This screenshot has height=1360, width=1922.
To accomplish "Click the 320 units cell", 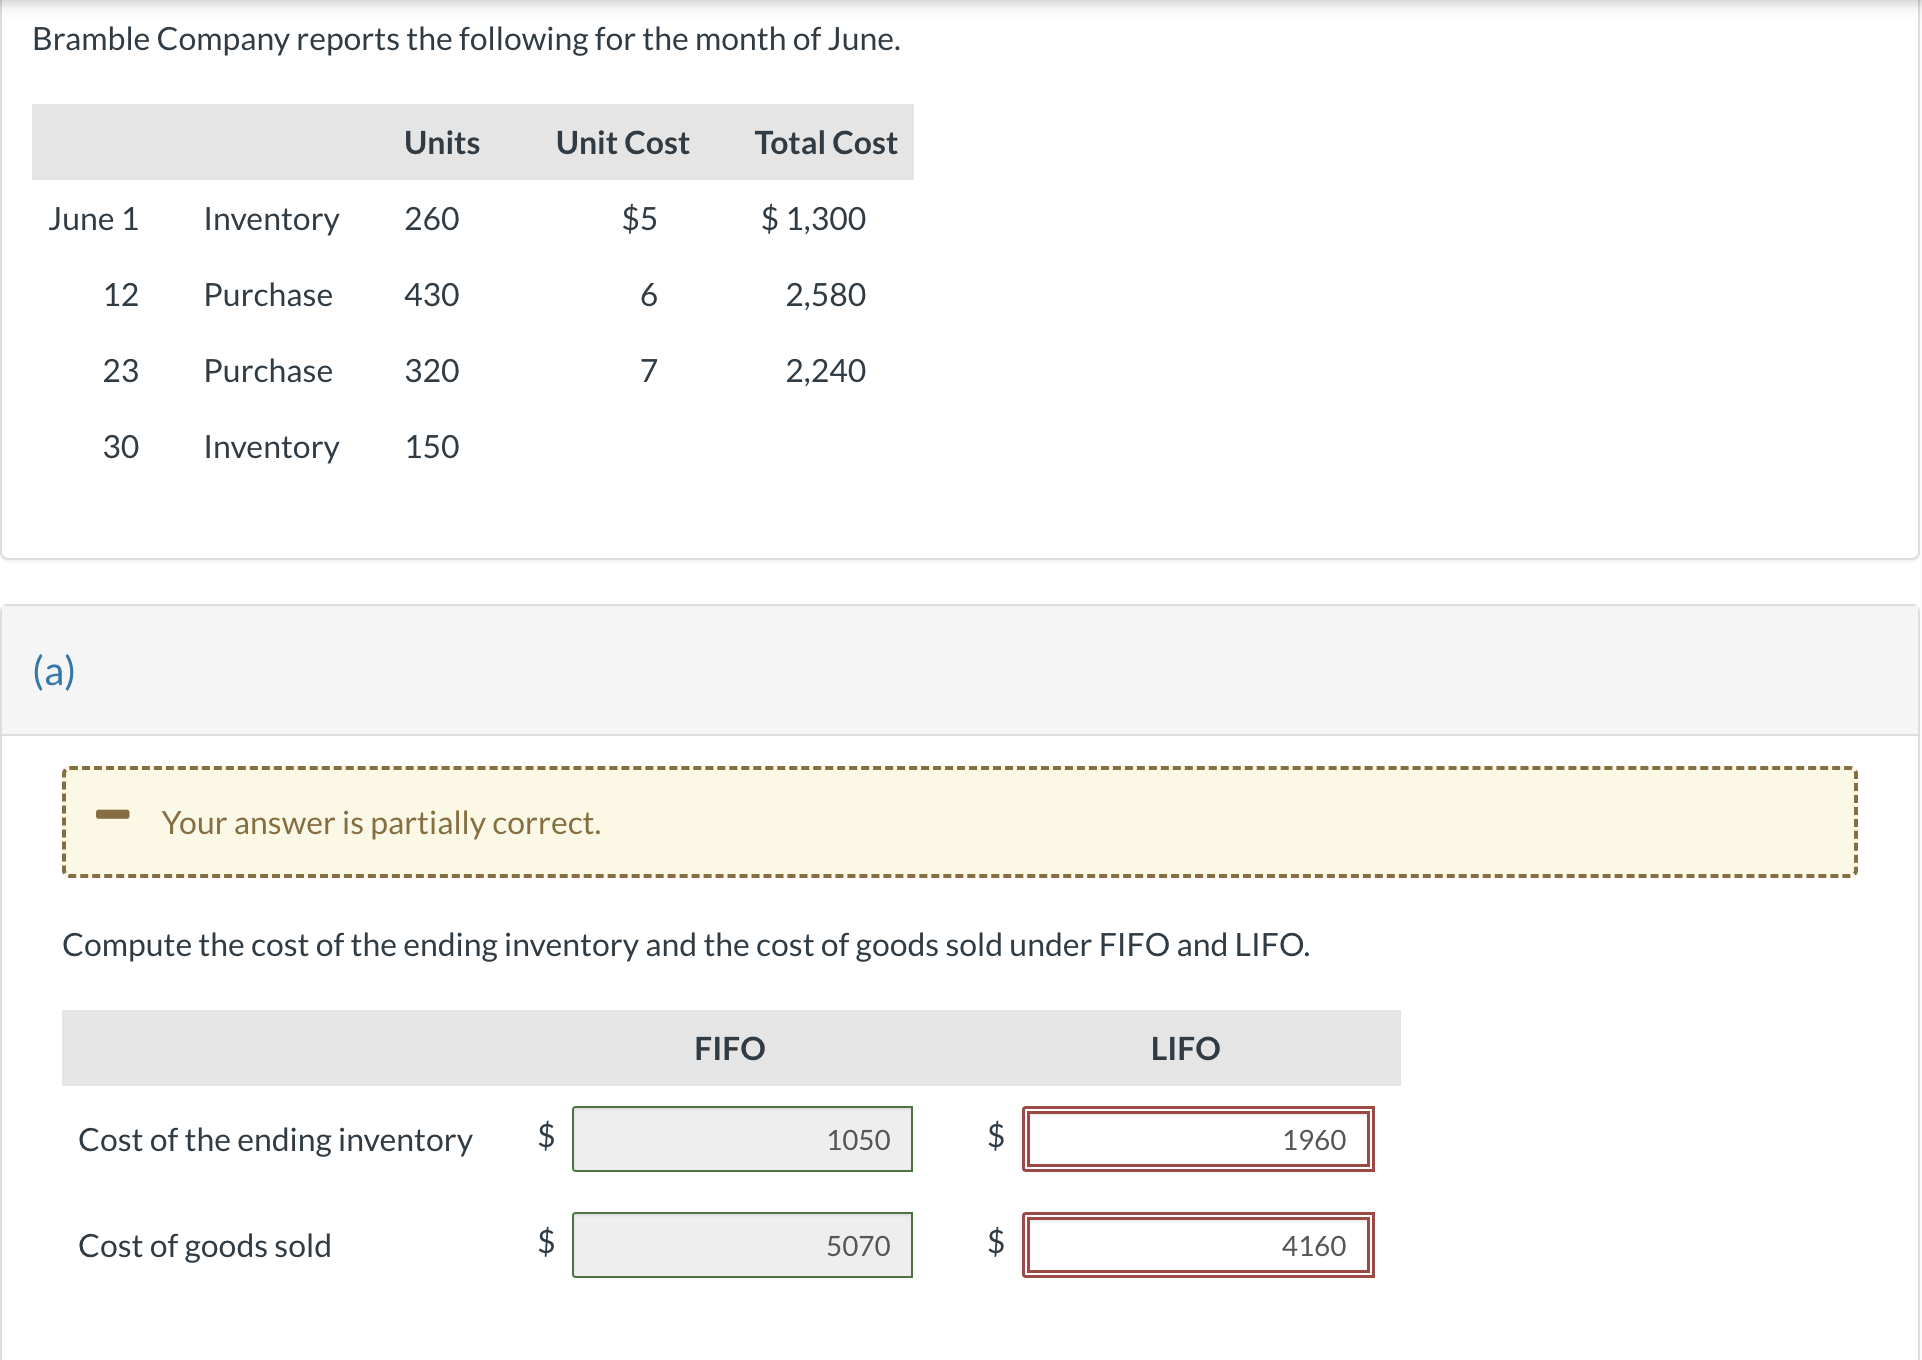I will (432, 371).
